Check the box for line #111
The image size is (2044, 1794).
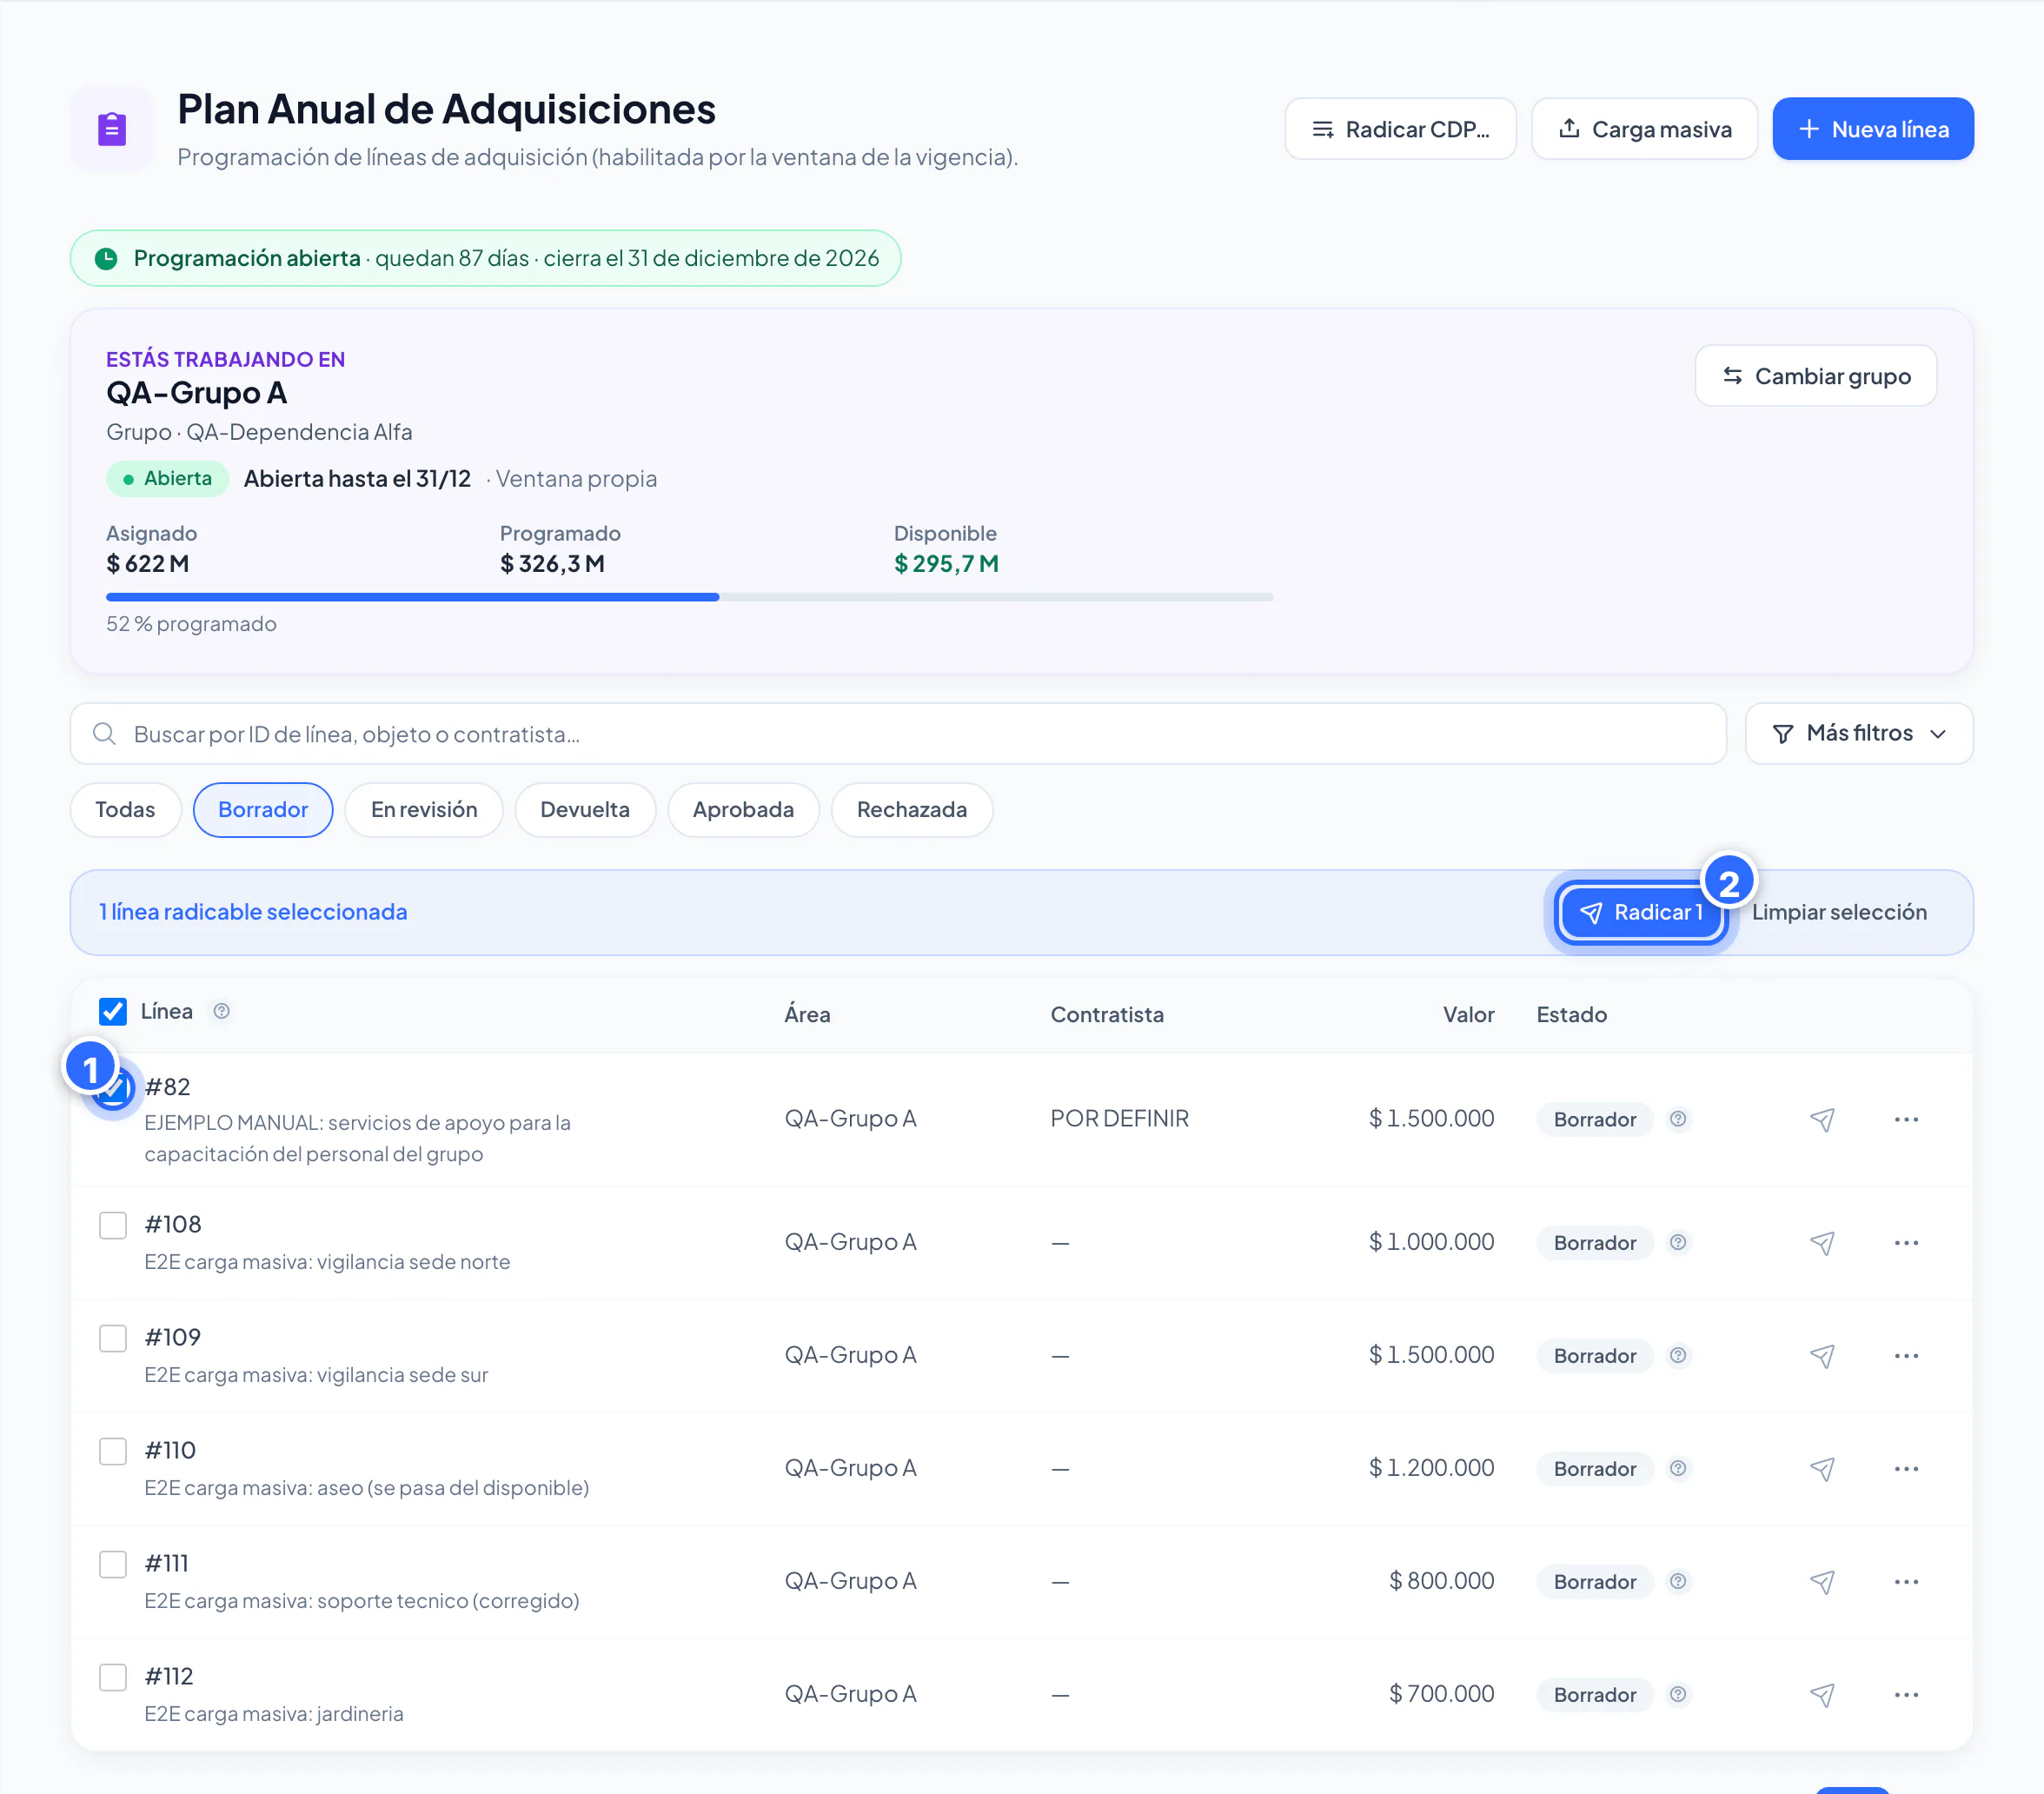point(113,1565)
